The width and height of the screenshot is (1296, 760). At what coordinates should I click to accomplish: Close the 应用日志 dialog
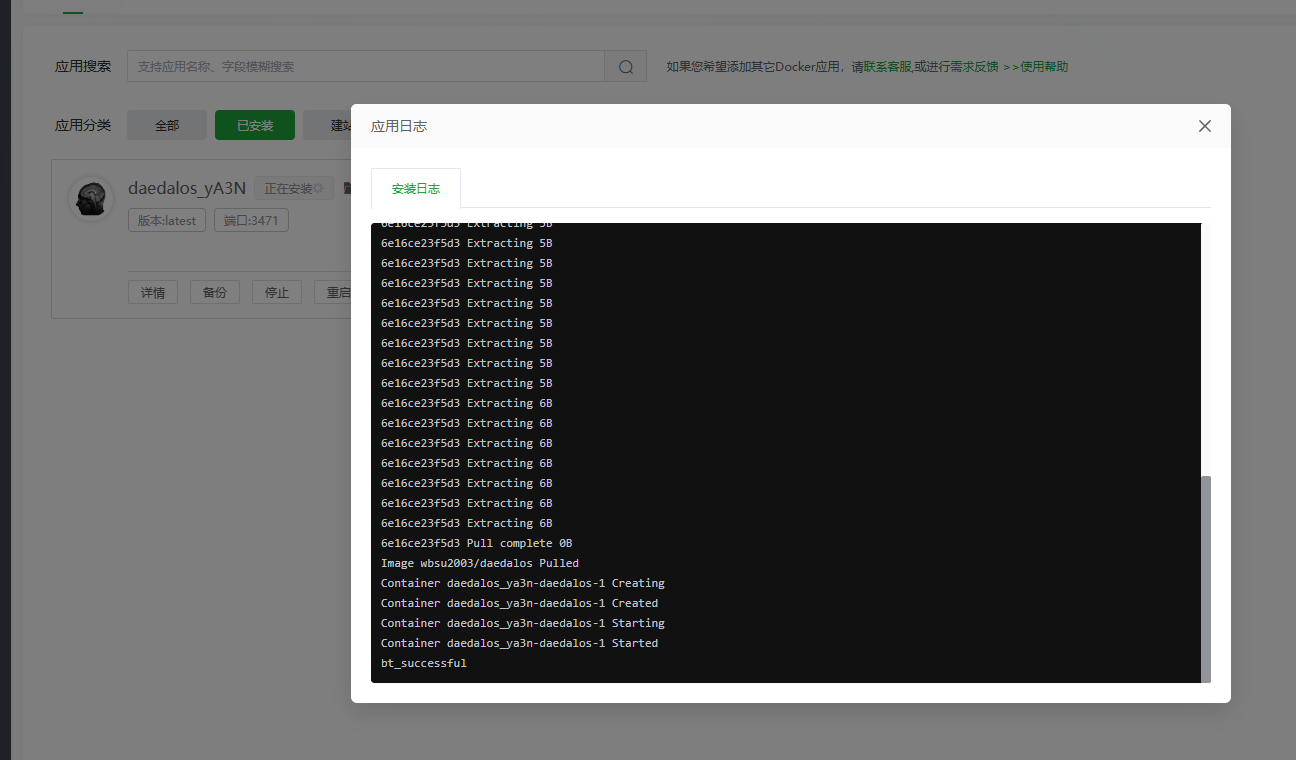(1204, 126)
